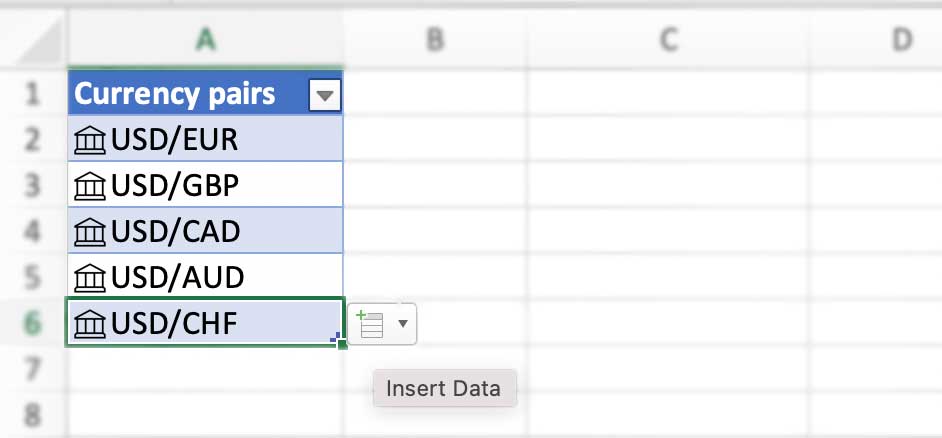
Task: Open the Currency pairs filter dropdown
Action: coord(326,95)
